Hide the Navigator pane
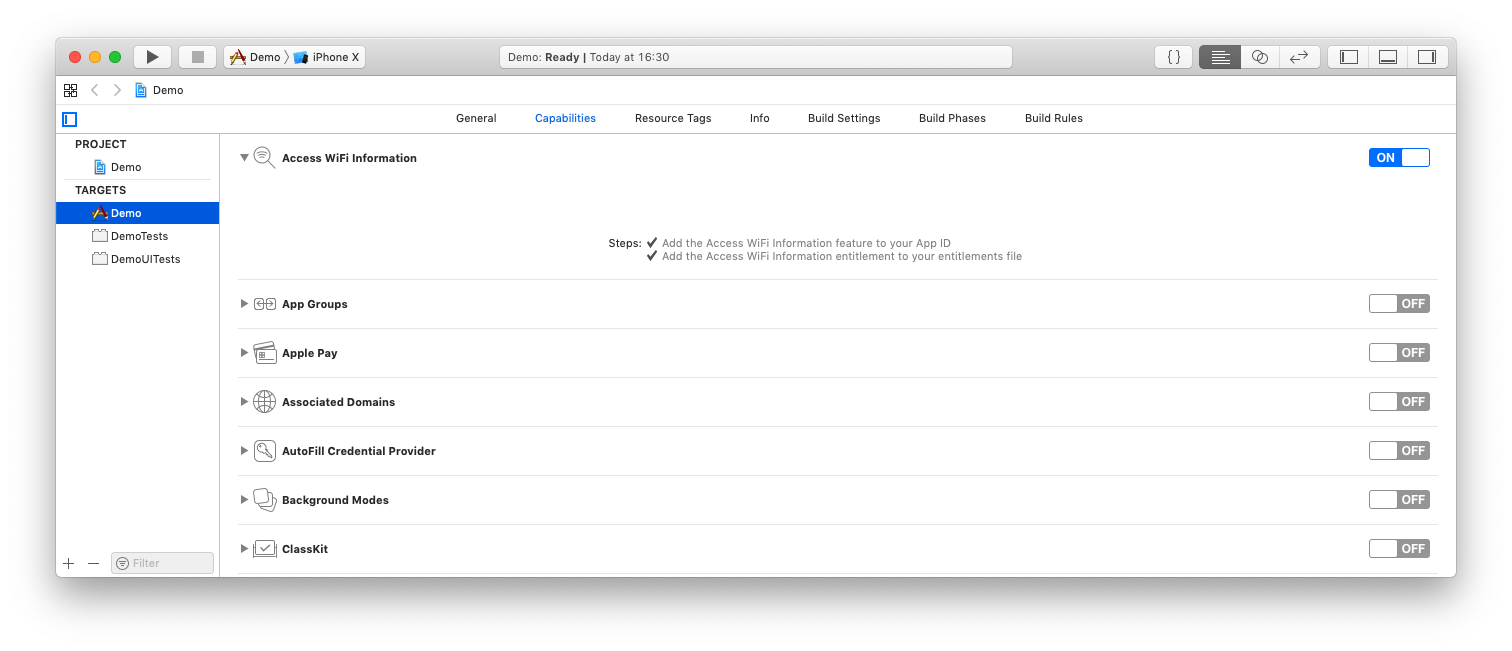1512x651 pixels. pyautogui.click(x=1349, y=57)
